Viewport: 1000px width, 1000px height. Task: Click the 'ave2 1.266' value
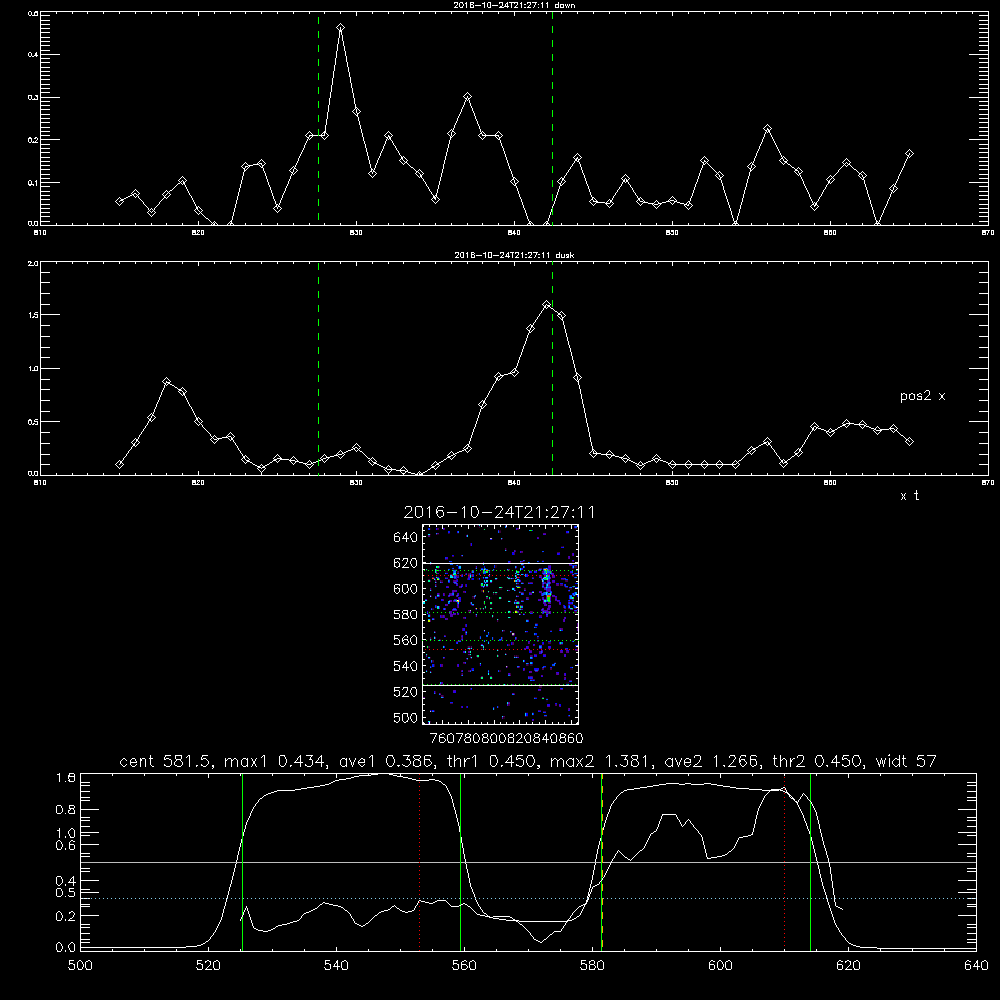point(710,761)
